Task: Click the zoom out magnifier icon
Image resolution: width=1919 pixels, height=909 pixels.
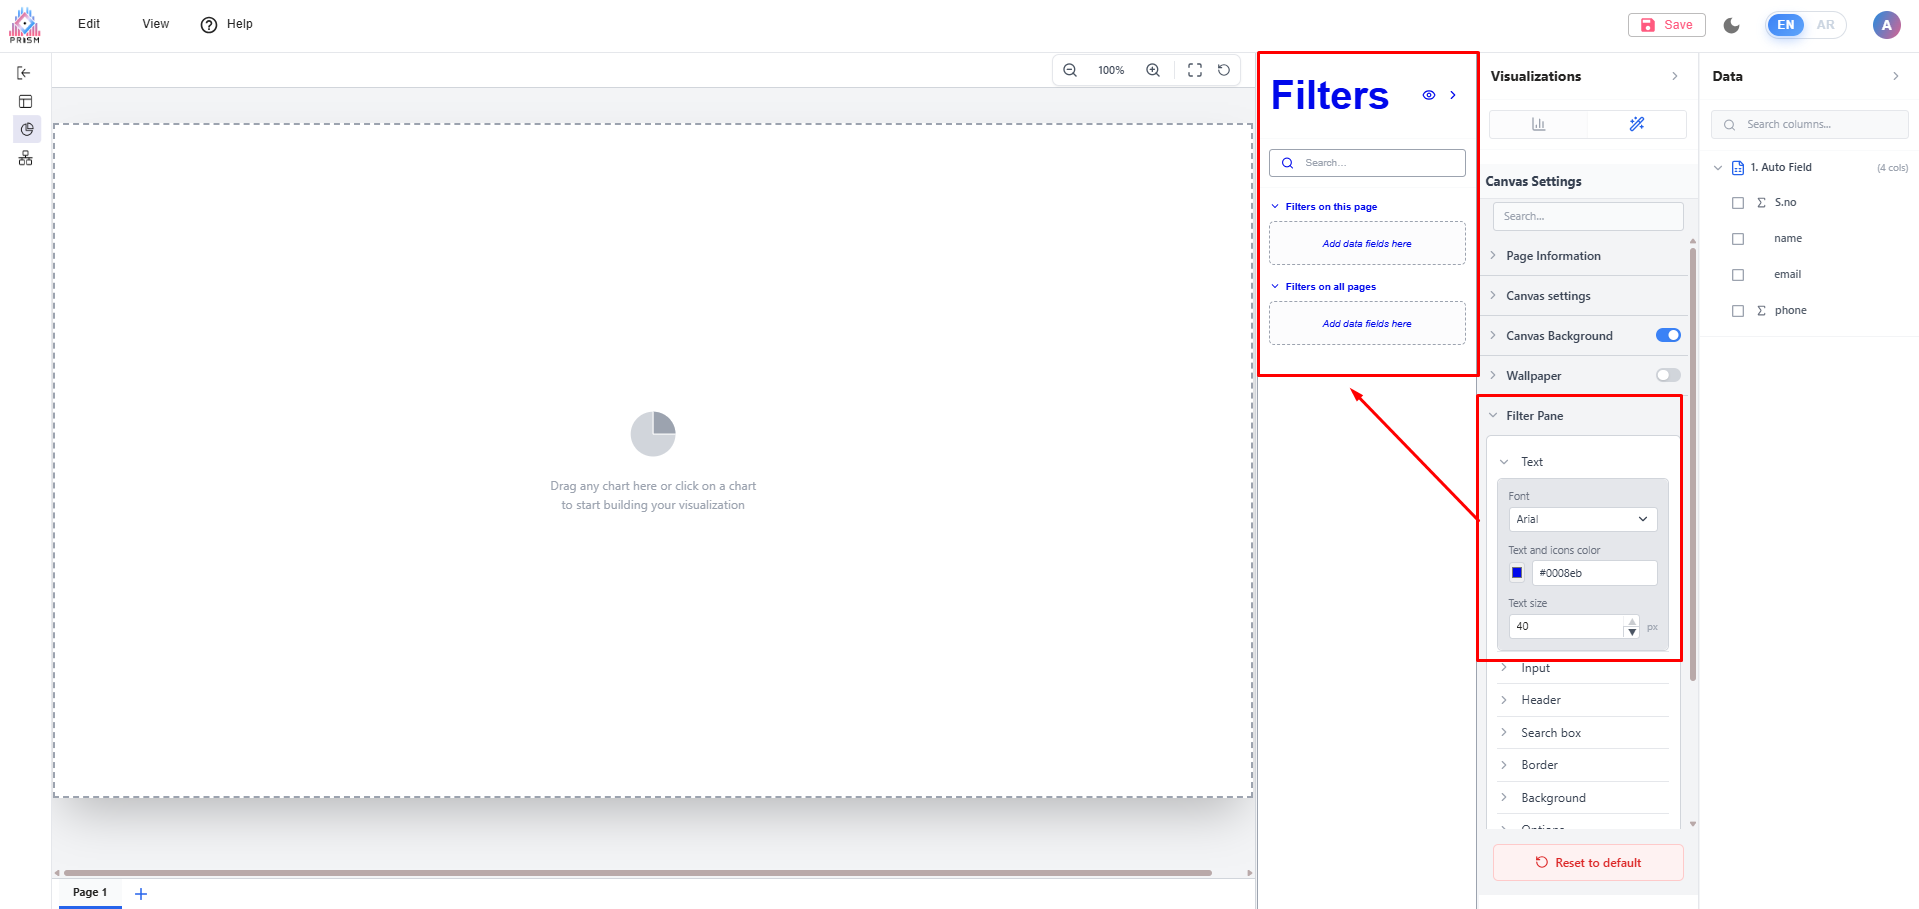Action: tap(1070, 70)
